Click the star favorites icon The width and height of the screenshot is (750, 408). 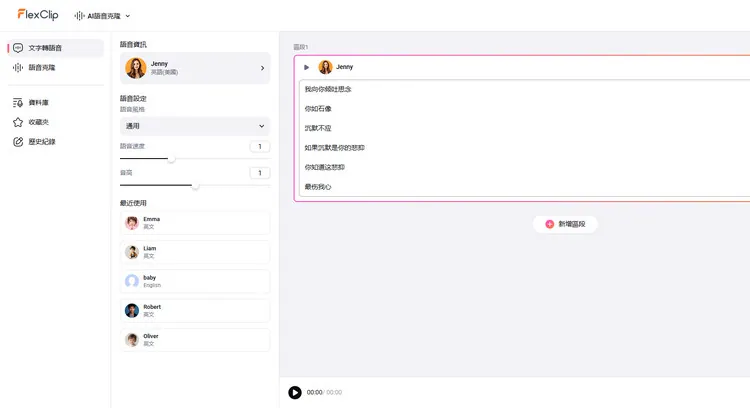pyautogui.click(x=18, y=122)
